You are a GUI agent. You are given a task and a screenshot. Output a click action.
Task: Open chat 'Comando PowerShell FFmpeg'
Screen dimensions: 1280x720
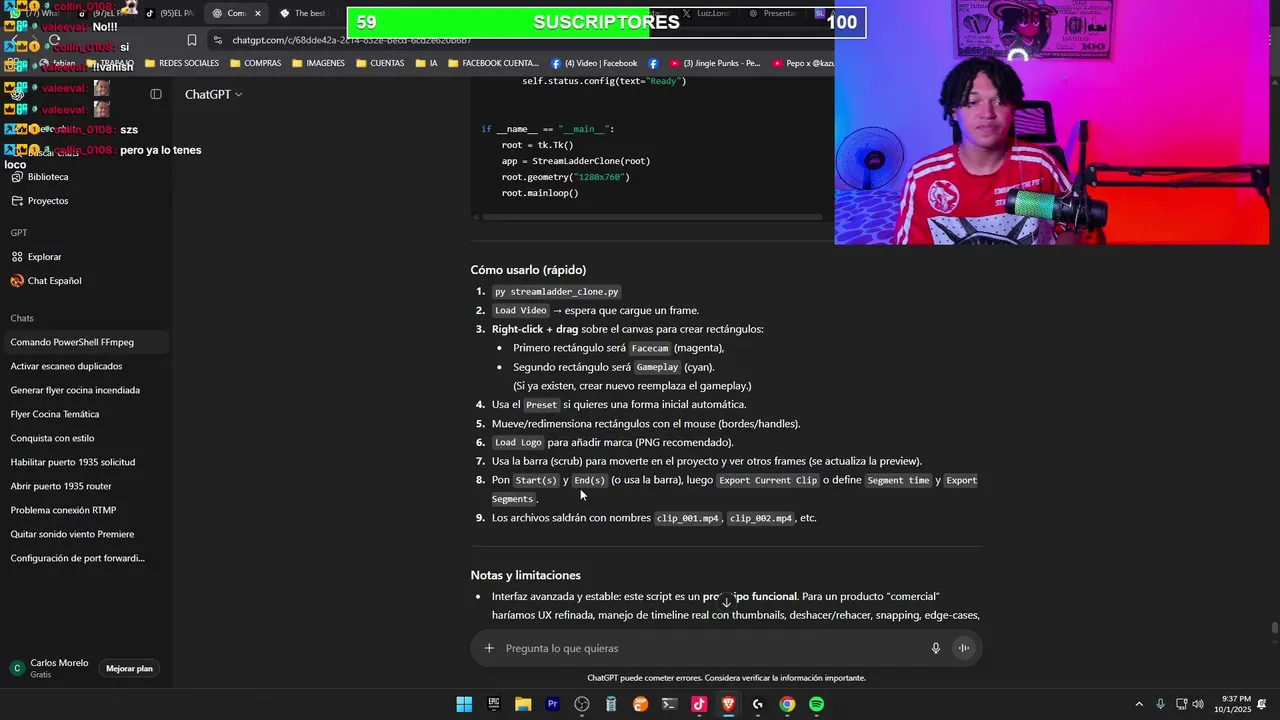pos(85,342)
